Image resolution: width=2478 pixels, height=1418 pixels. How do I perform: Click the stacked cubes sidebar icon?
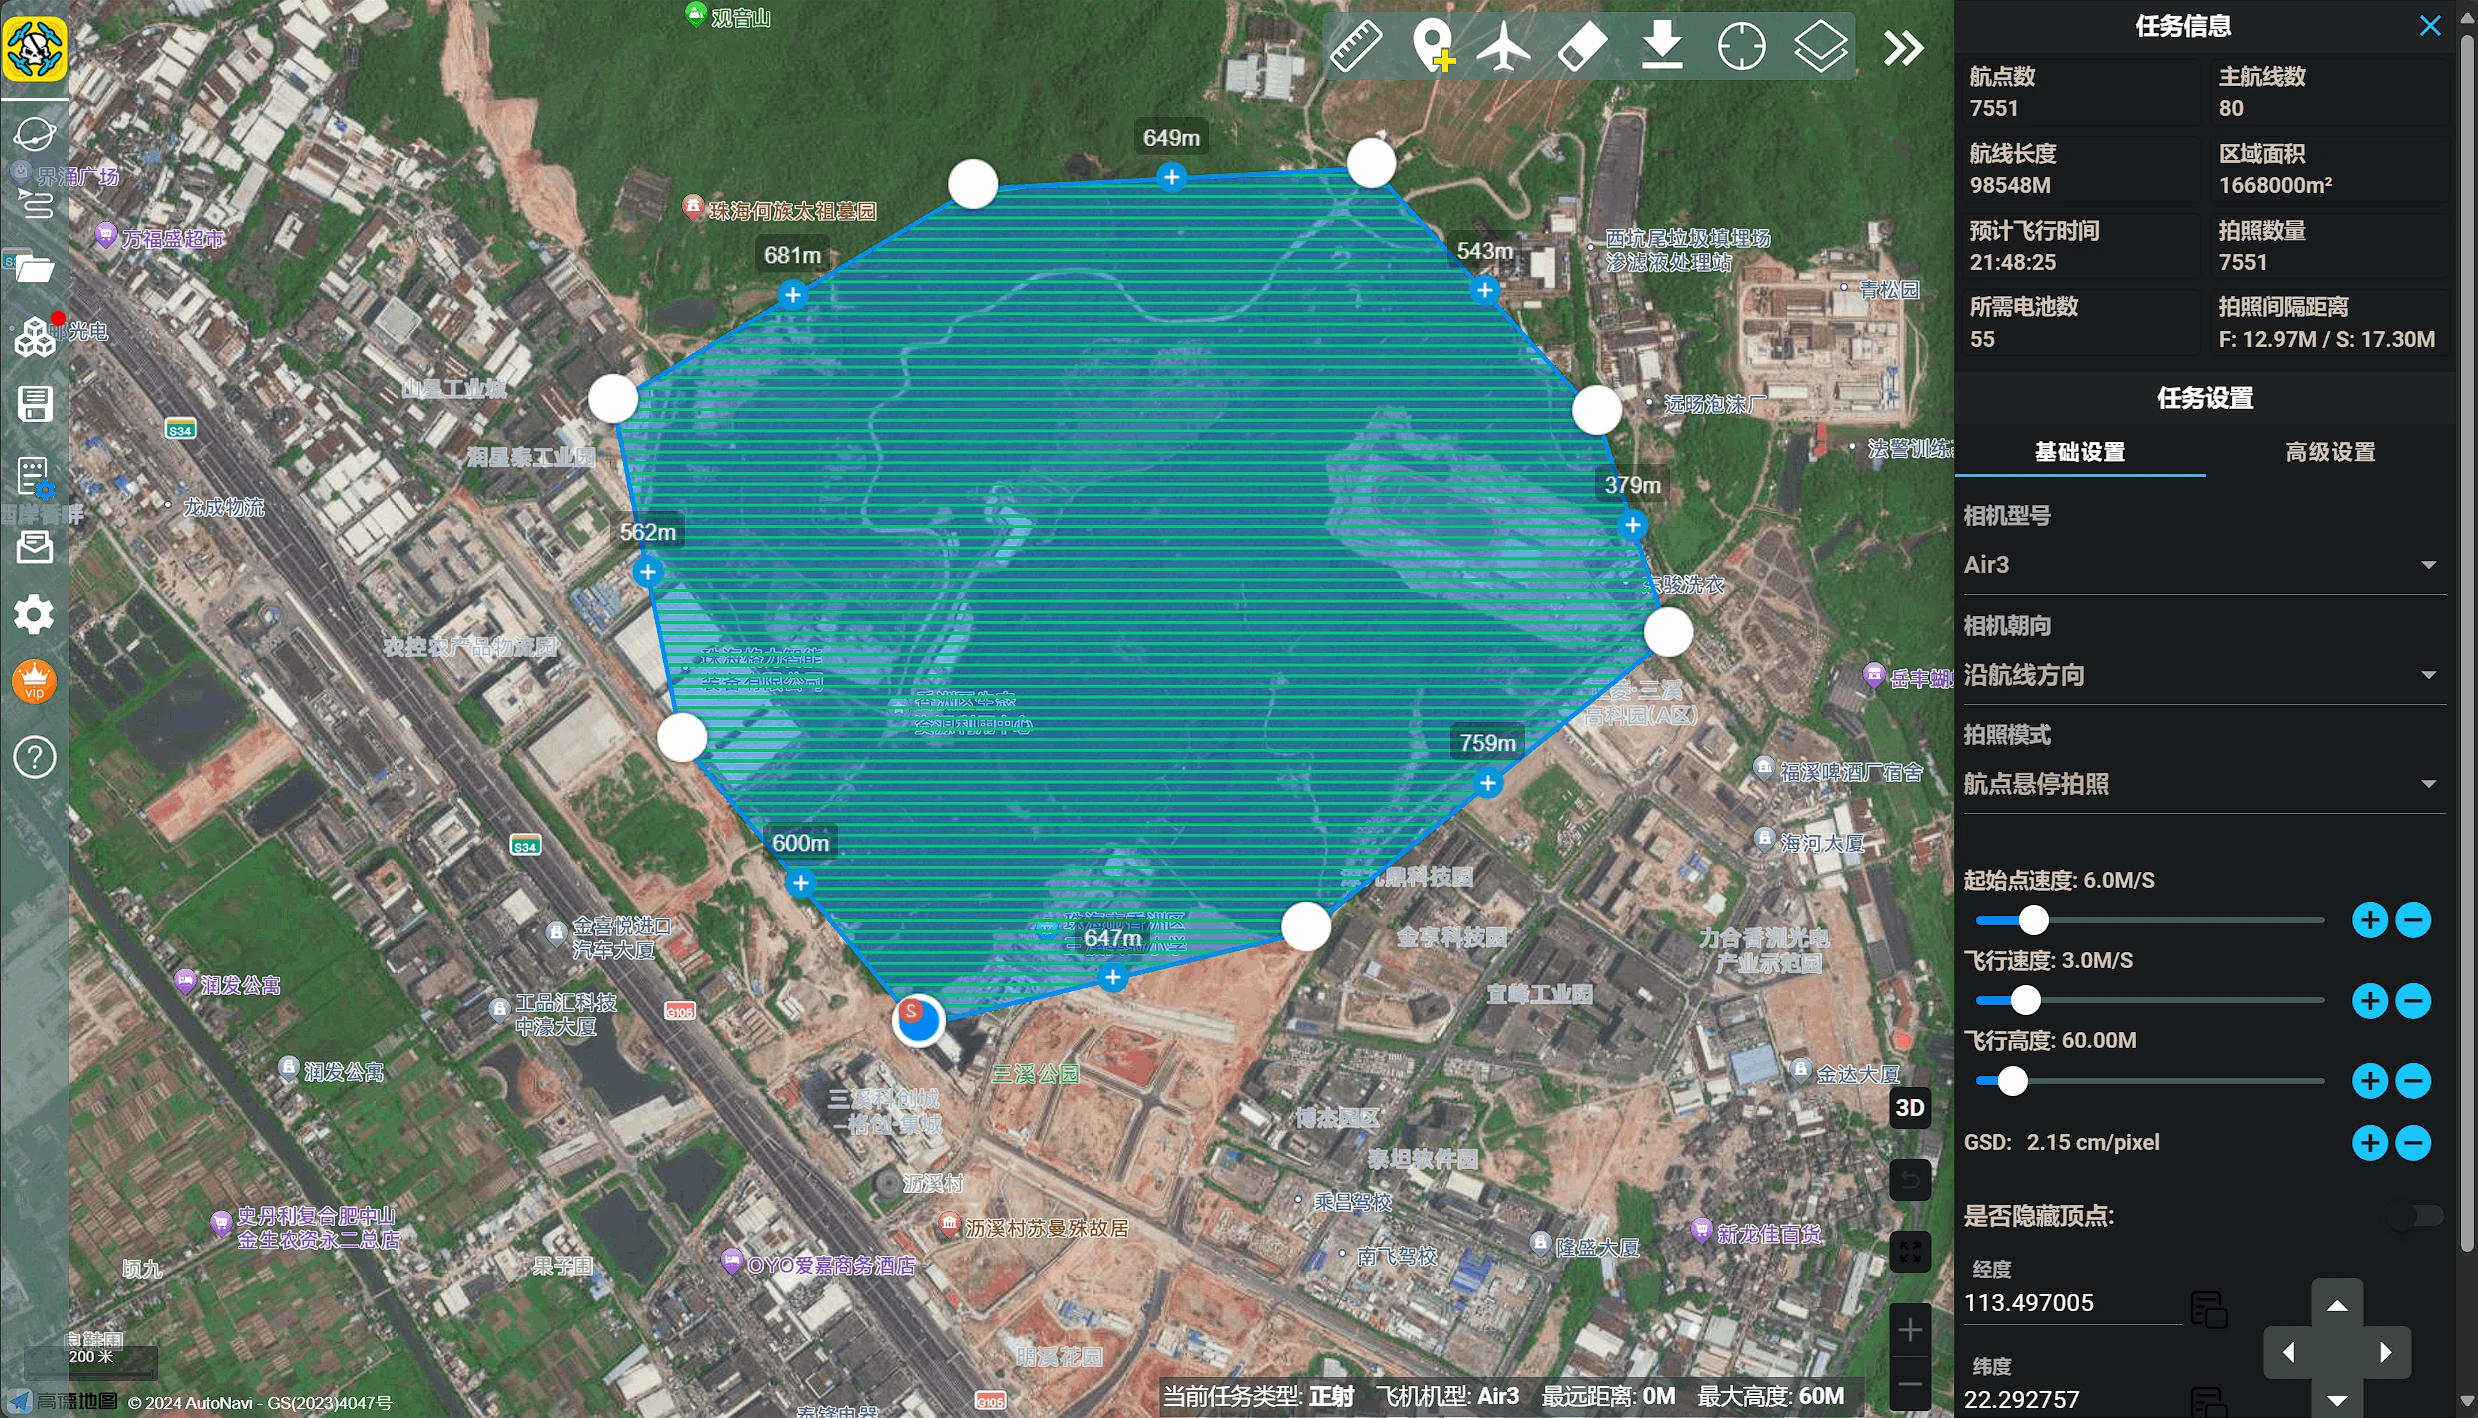pos(35,337)
